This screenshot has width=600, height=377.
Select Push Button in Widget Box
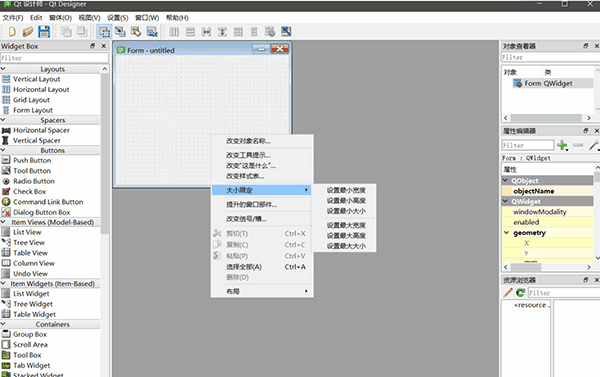tap(32, 160)
